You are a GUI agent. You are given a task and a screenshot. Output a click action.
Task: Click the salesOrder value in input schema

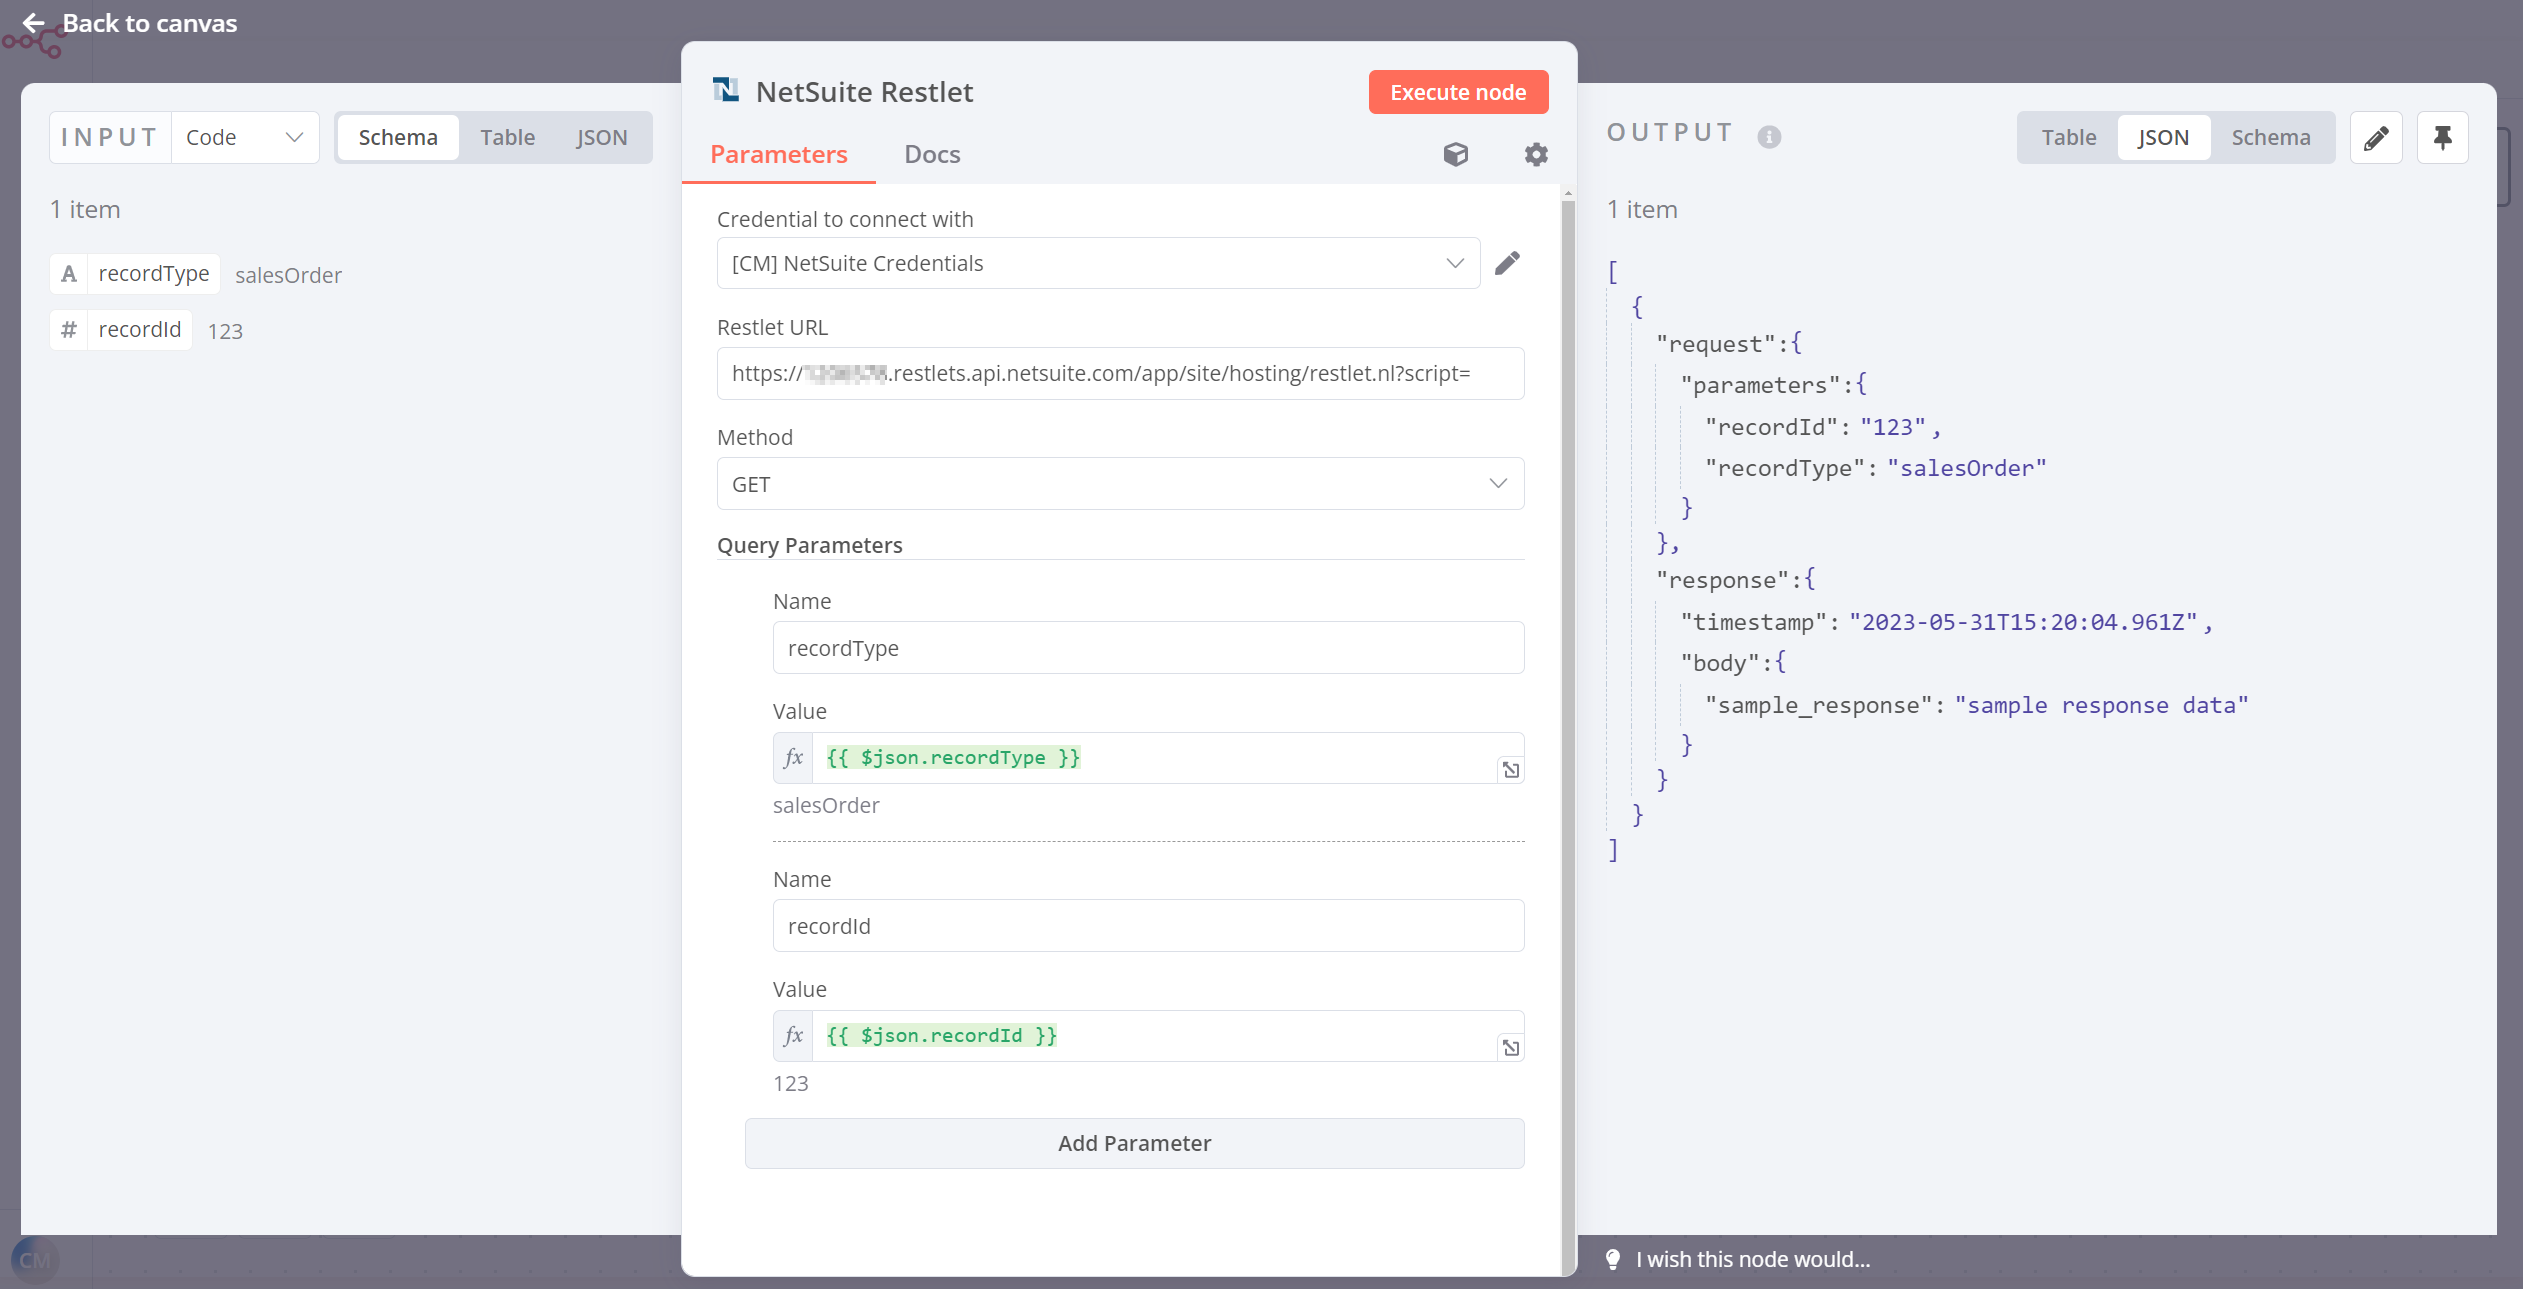(x=288, y=276)
